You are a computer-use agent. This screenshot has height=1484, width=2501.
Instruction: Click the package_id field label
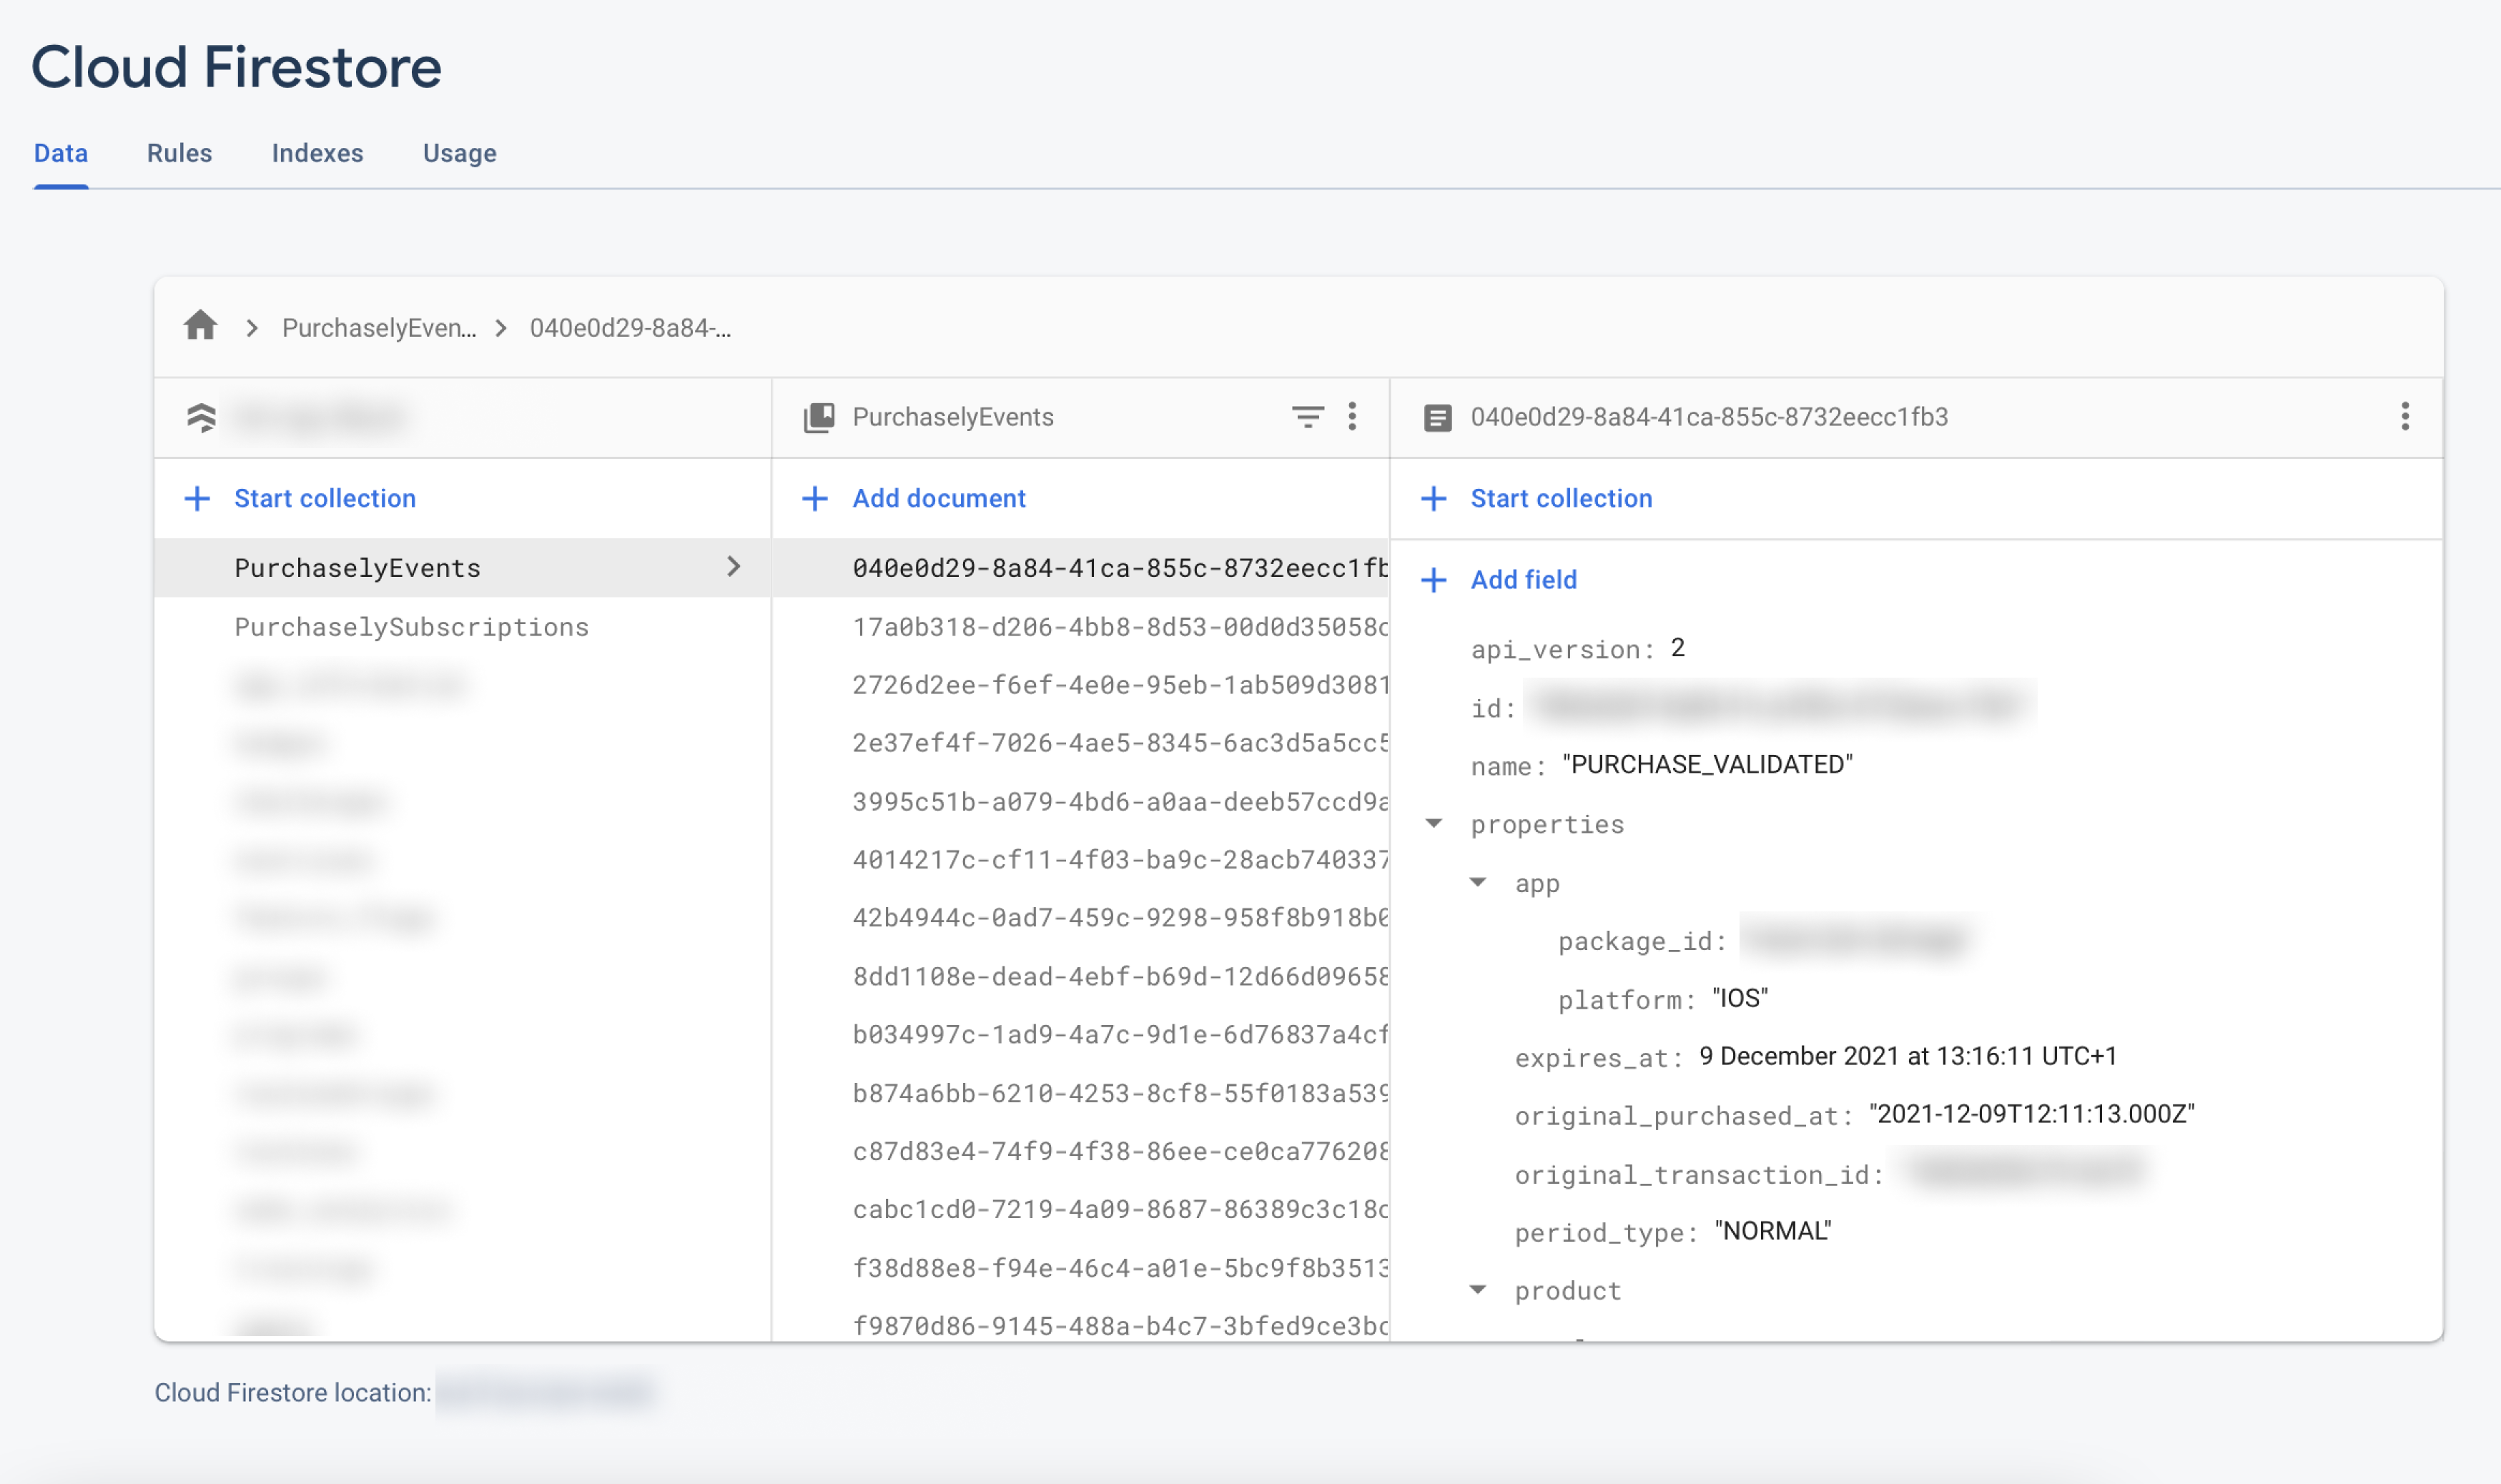(1642, 941)
